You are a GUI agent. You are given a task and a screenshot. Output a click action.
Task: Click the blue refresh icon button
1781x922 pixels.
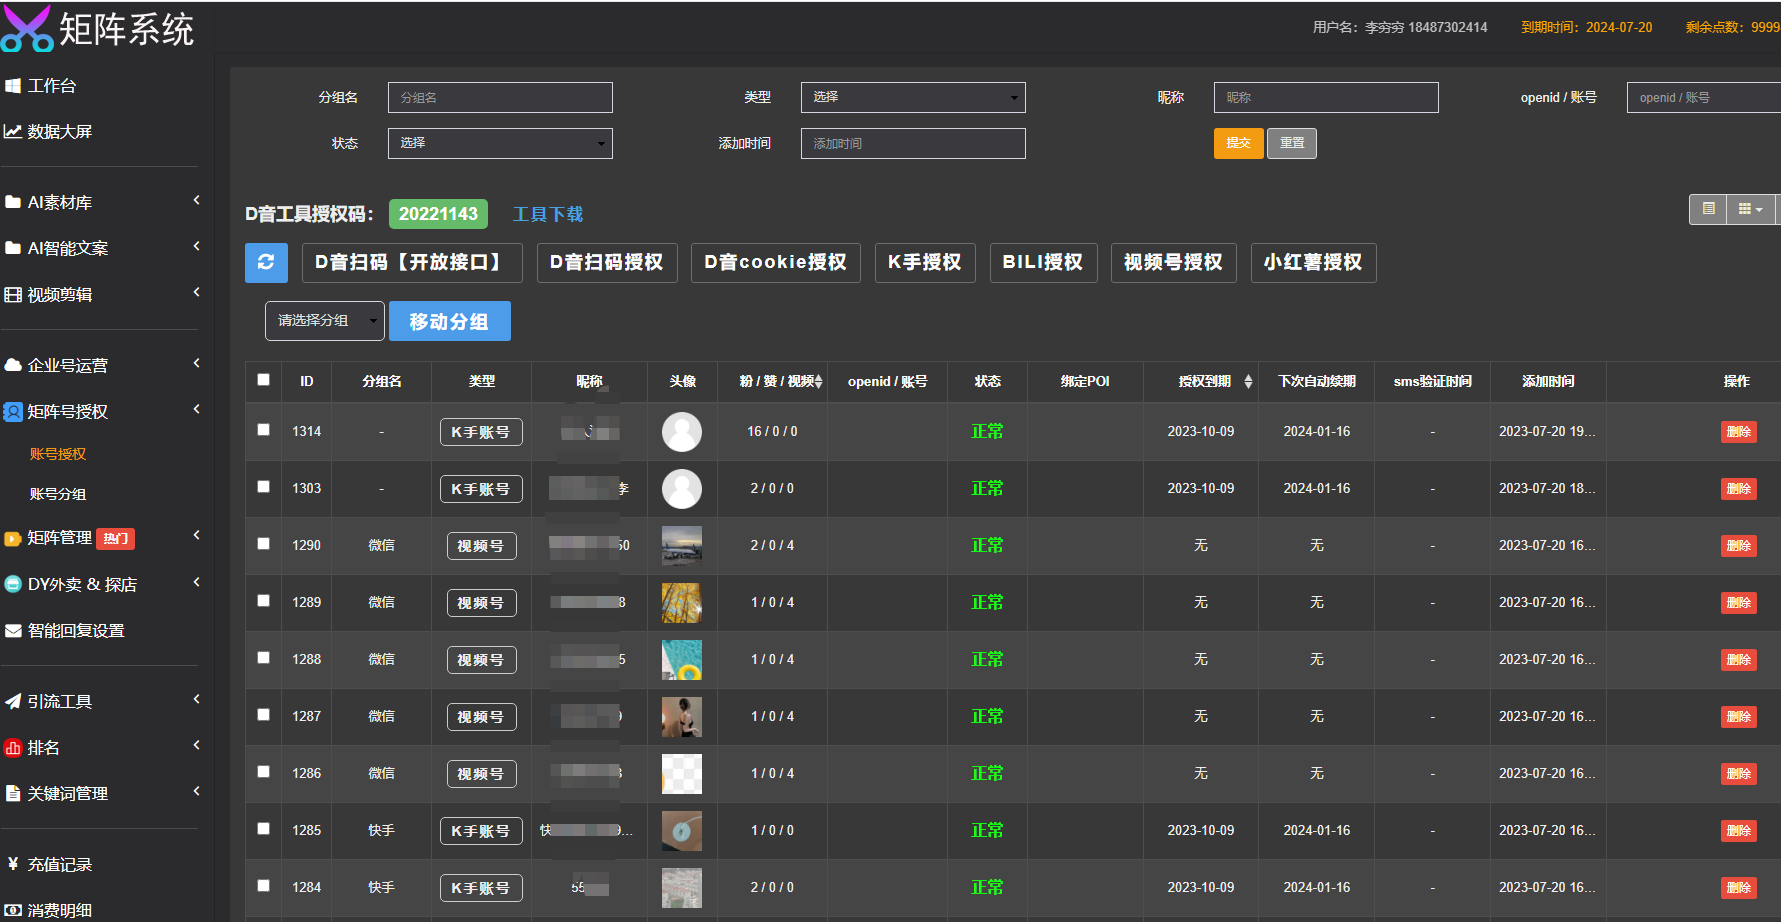point(266,262)
